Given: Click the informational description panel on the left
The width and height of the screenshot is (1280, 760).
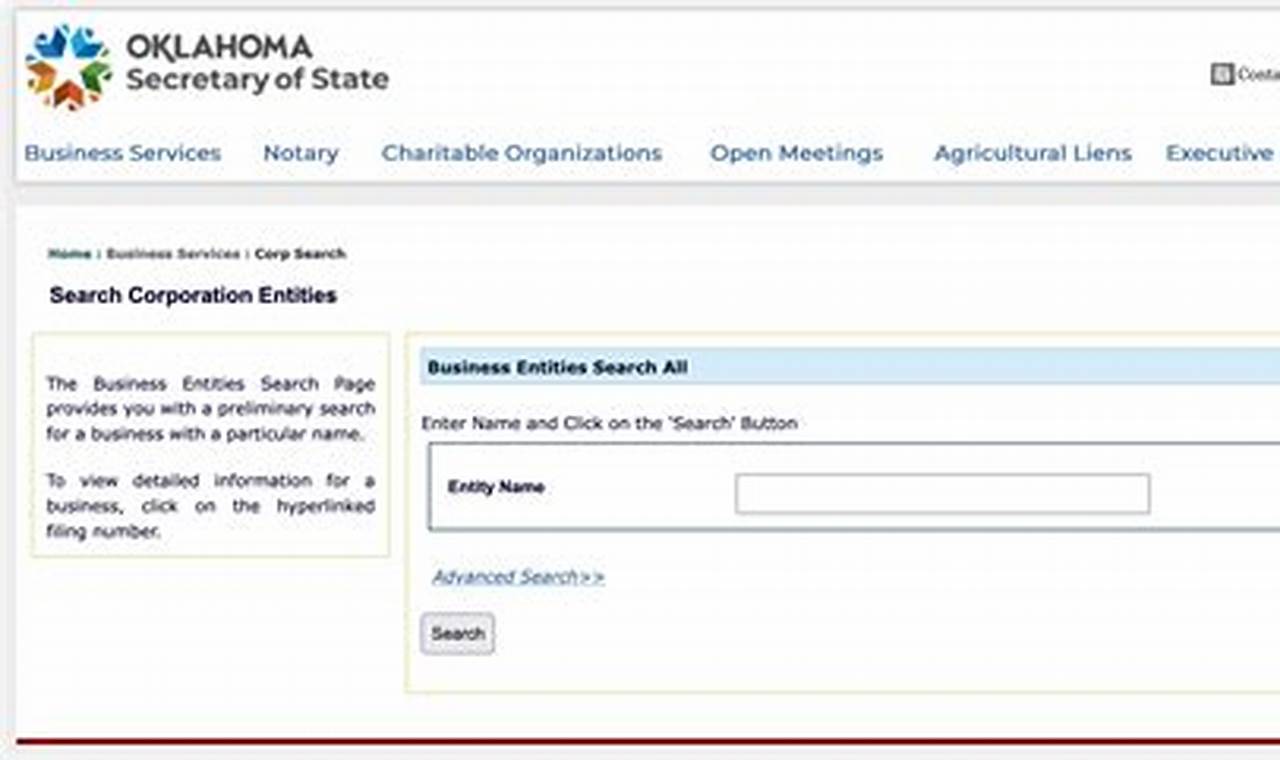Looking at the screenshot, I should [x=211, y=443].
